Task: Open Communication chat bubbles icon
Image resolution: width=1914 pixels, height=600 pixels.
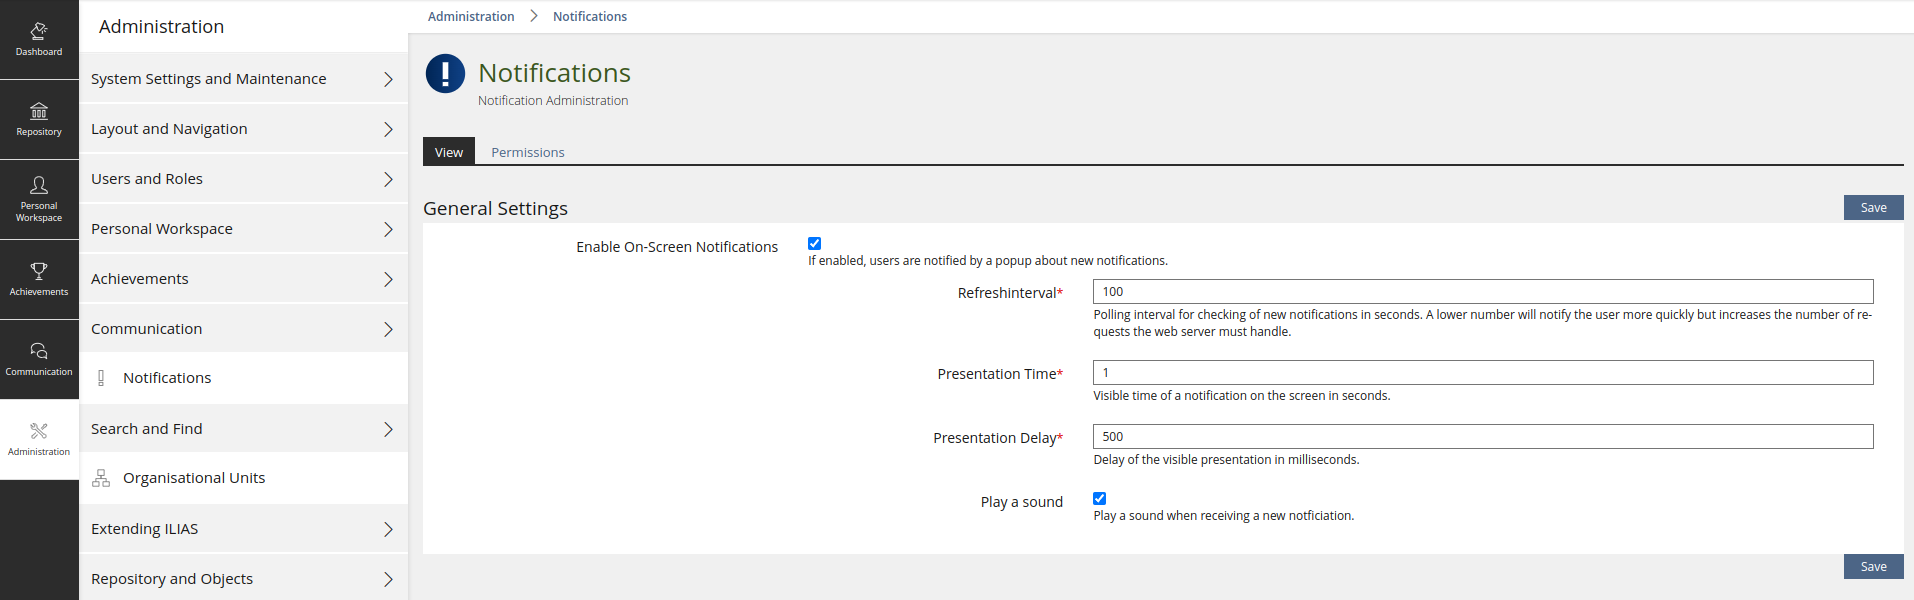Action: point(39,351)
